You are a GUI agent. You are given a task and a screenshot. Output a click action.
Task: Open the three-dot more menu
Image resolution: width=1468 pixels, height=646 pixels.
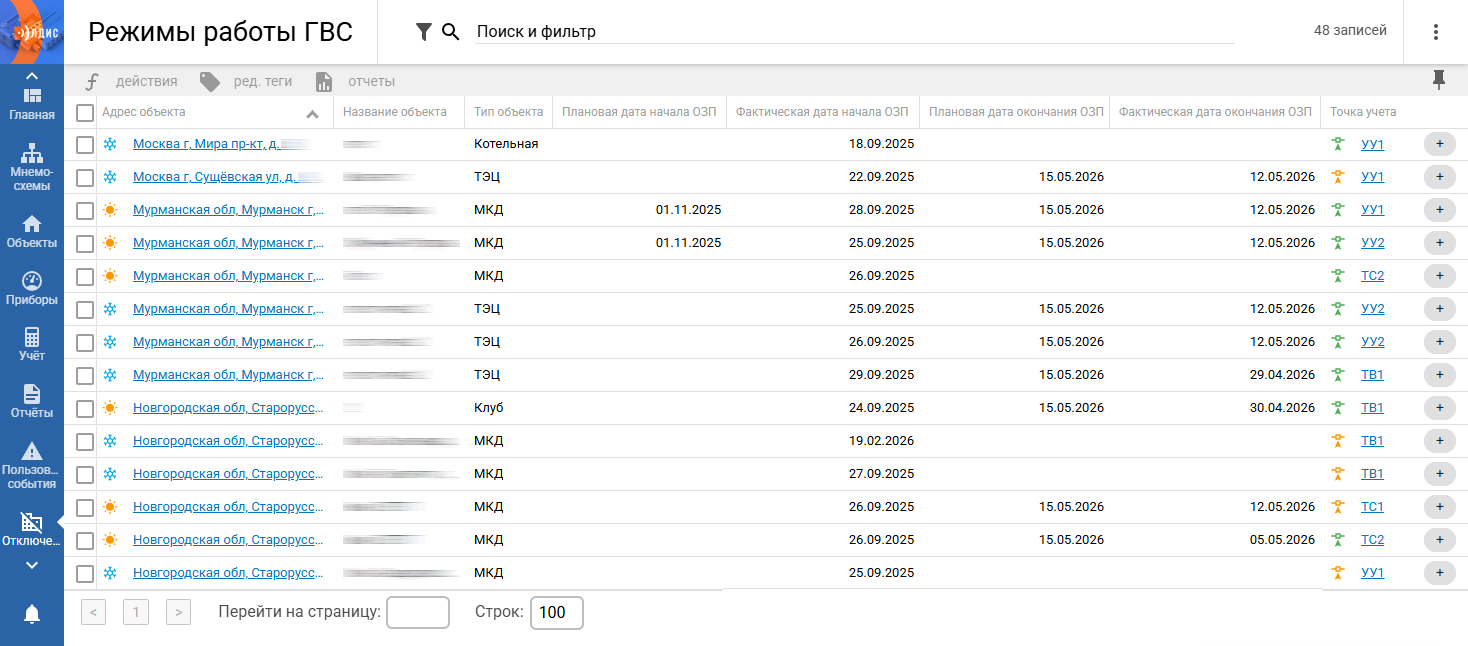click(x=1436, y=32)
